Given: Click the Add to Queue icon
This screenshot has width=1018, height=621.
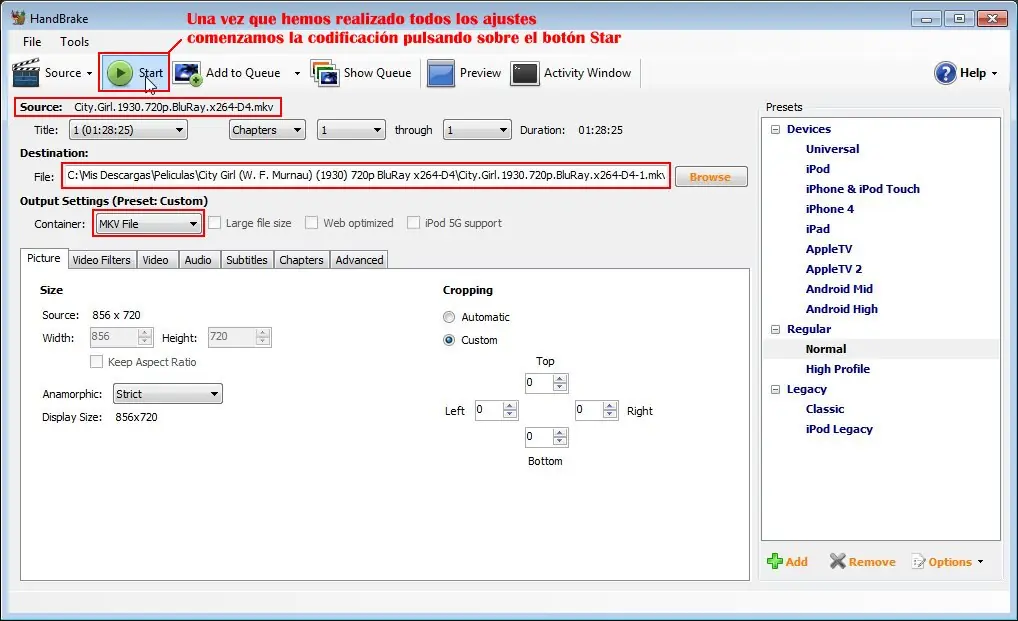Looking at the screenshot, I should point(188,73).
